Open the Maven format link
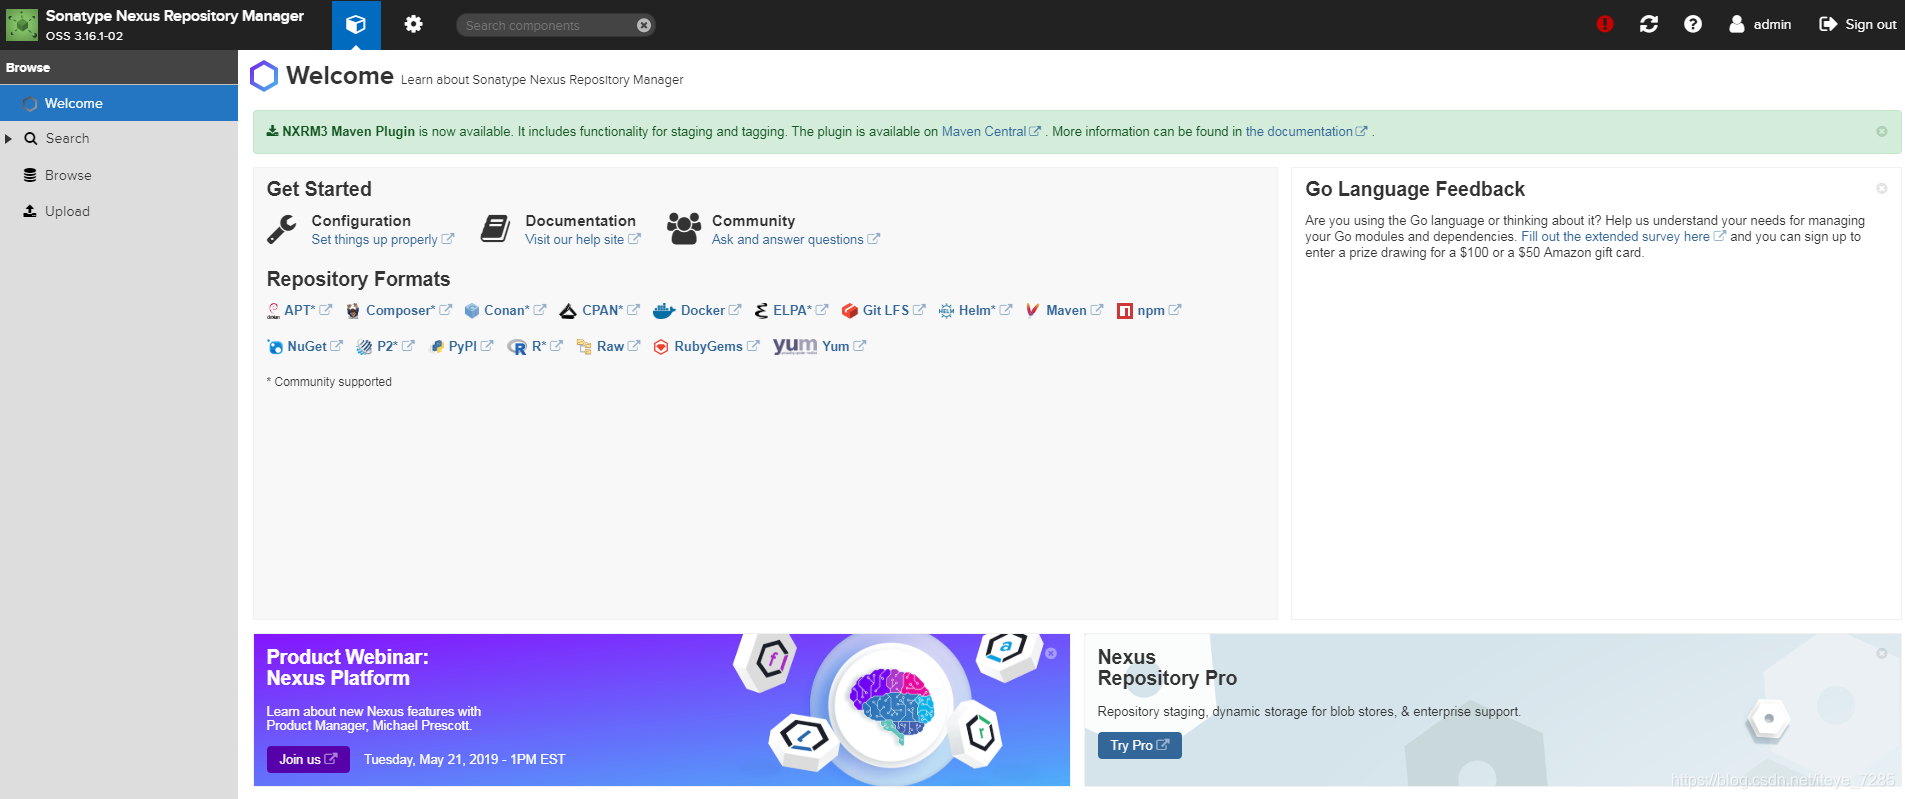This screenshot has height=799, width=1905. pyautogui.click(x=1074, y=311)
